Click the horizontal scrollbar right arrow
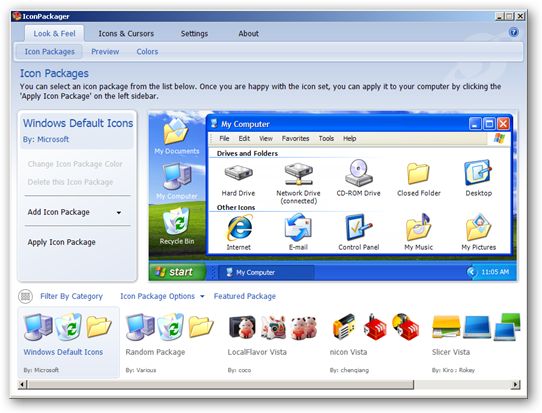 (516, 384)
